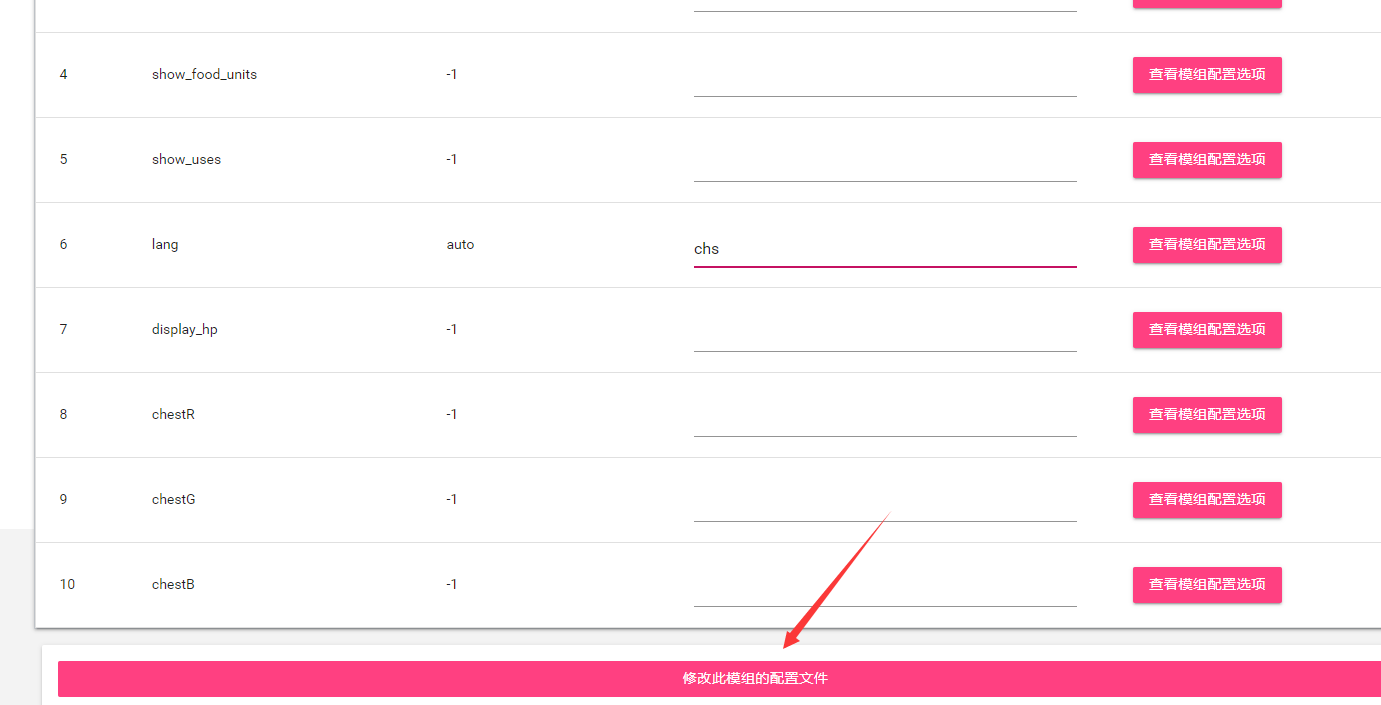The image size is (1381, 705).
Task: Click the wide pink config-file modify button
Action: (x=719, y=678)
